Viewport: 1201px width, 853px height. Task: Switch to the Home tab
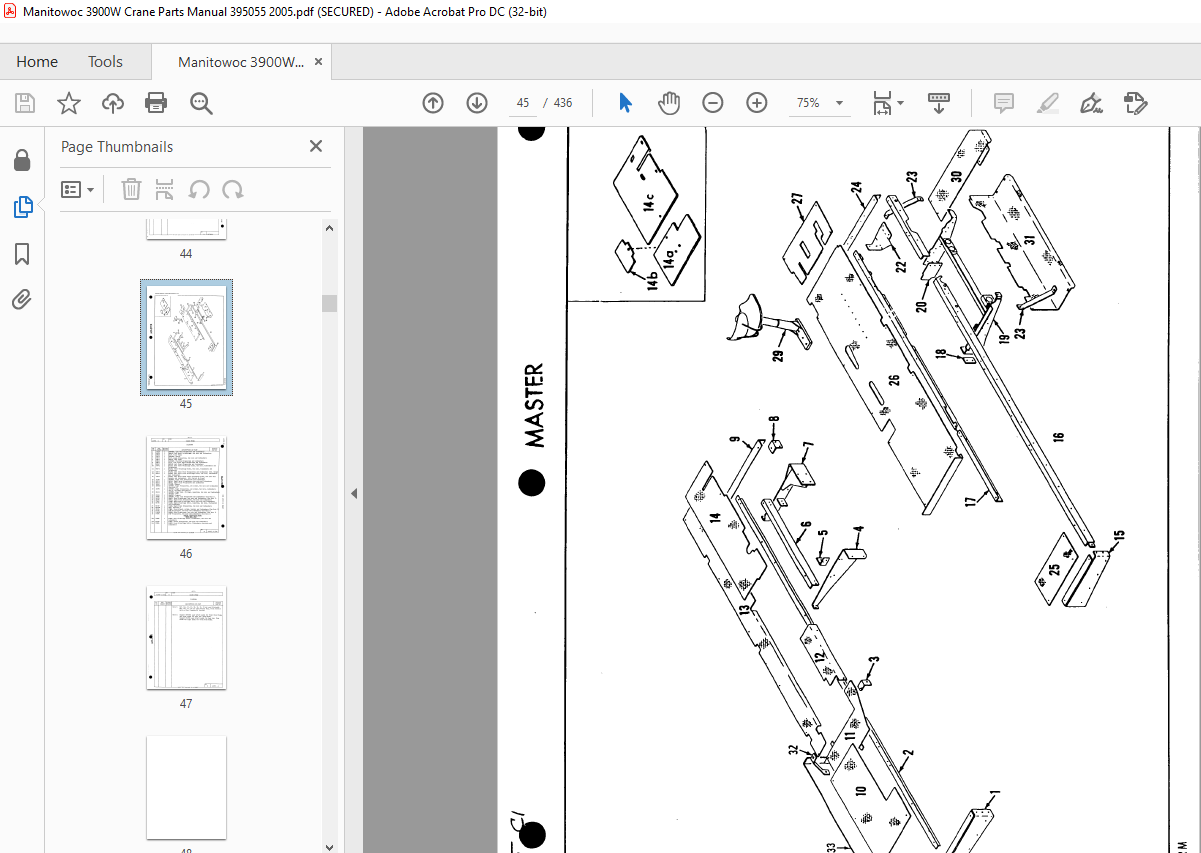37,62
